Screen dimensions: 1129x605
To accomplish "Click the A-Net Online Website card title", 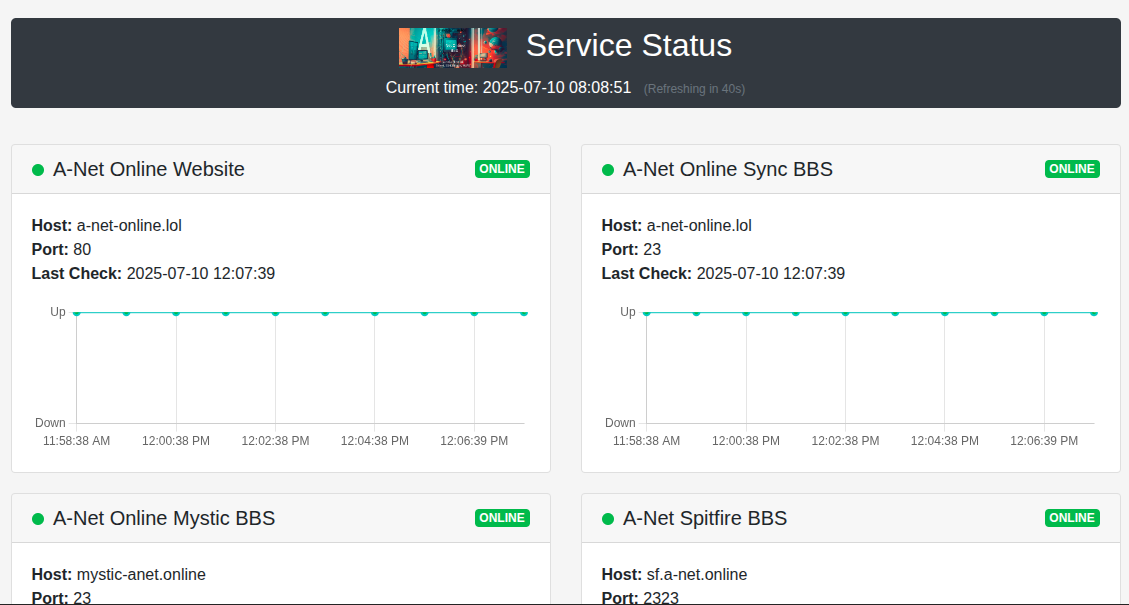I will click(x=149, y=169).
